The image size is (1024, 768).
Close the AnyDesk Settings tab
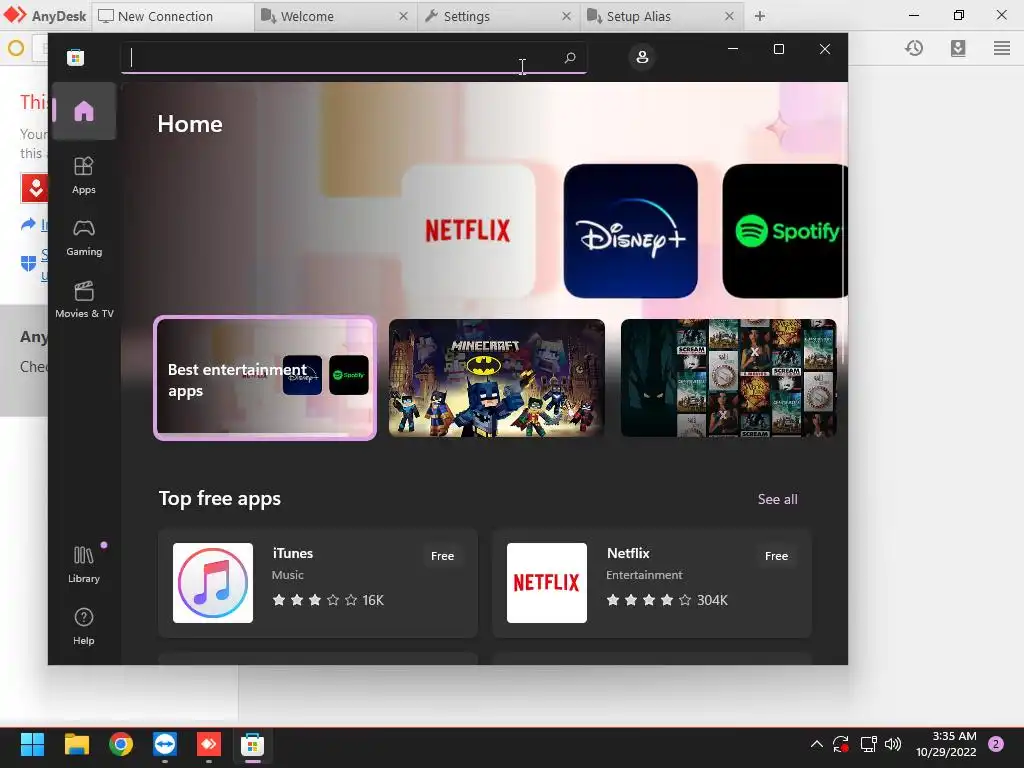[x=566, y=16]
